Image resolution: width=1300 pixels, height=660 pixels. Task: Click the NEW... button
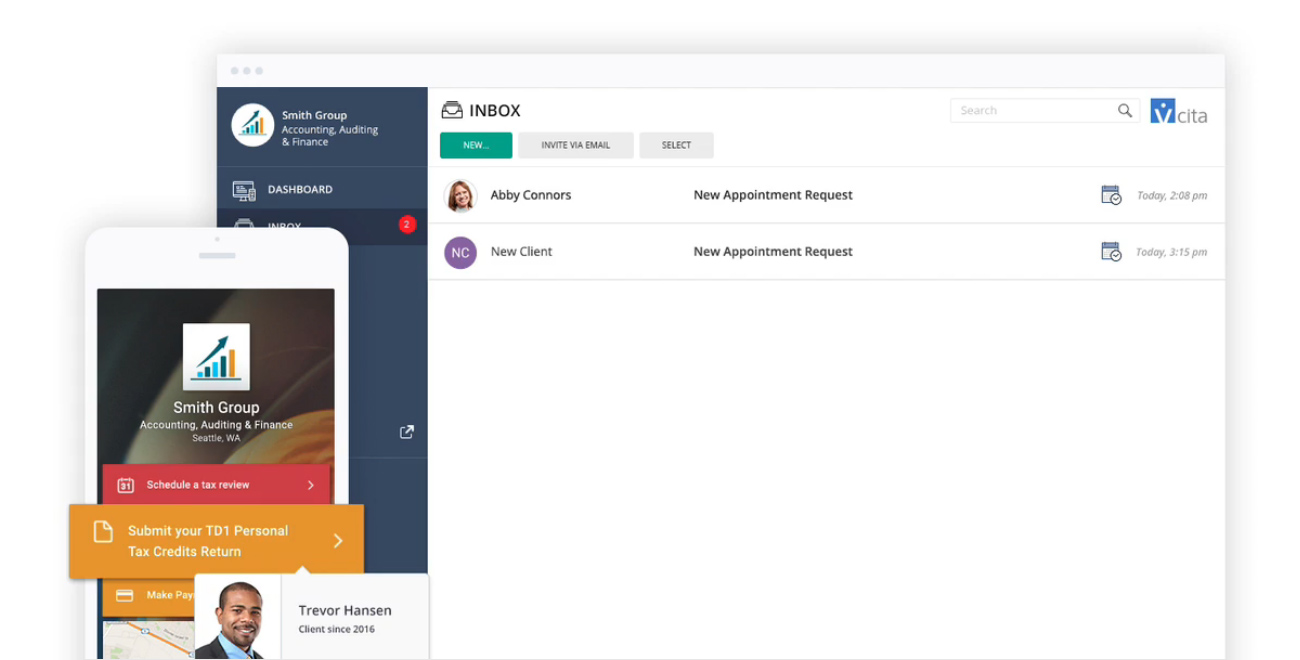[476, 145]
